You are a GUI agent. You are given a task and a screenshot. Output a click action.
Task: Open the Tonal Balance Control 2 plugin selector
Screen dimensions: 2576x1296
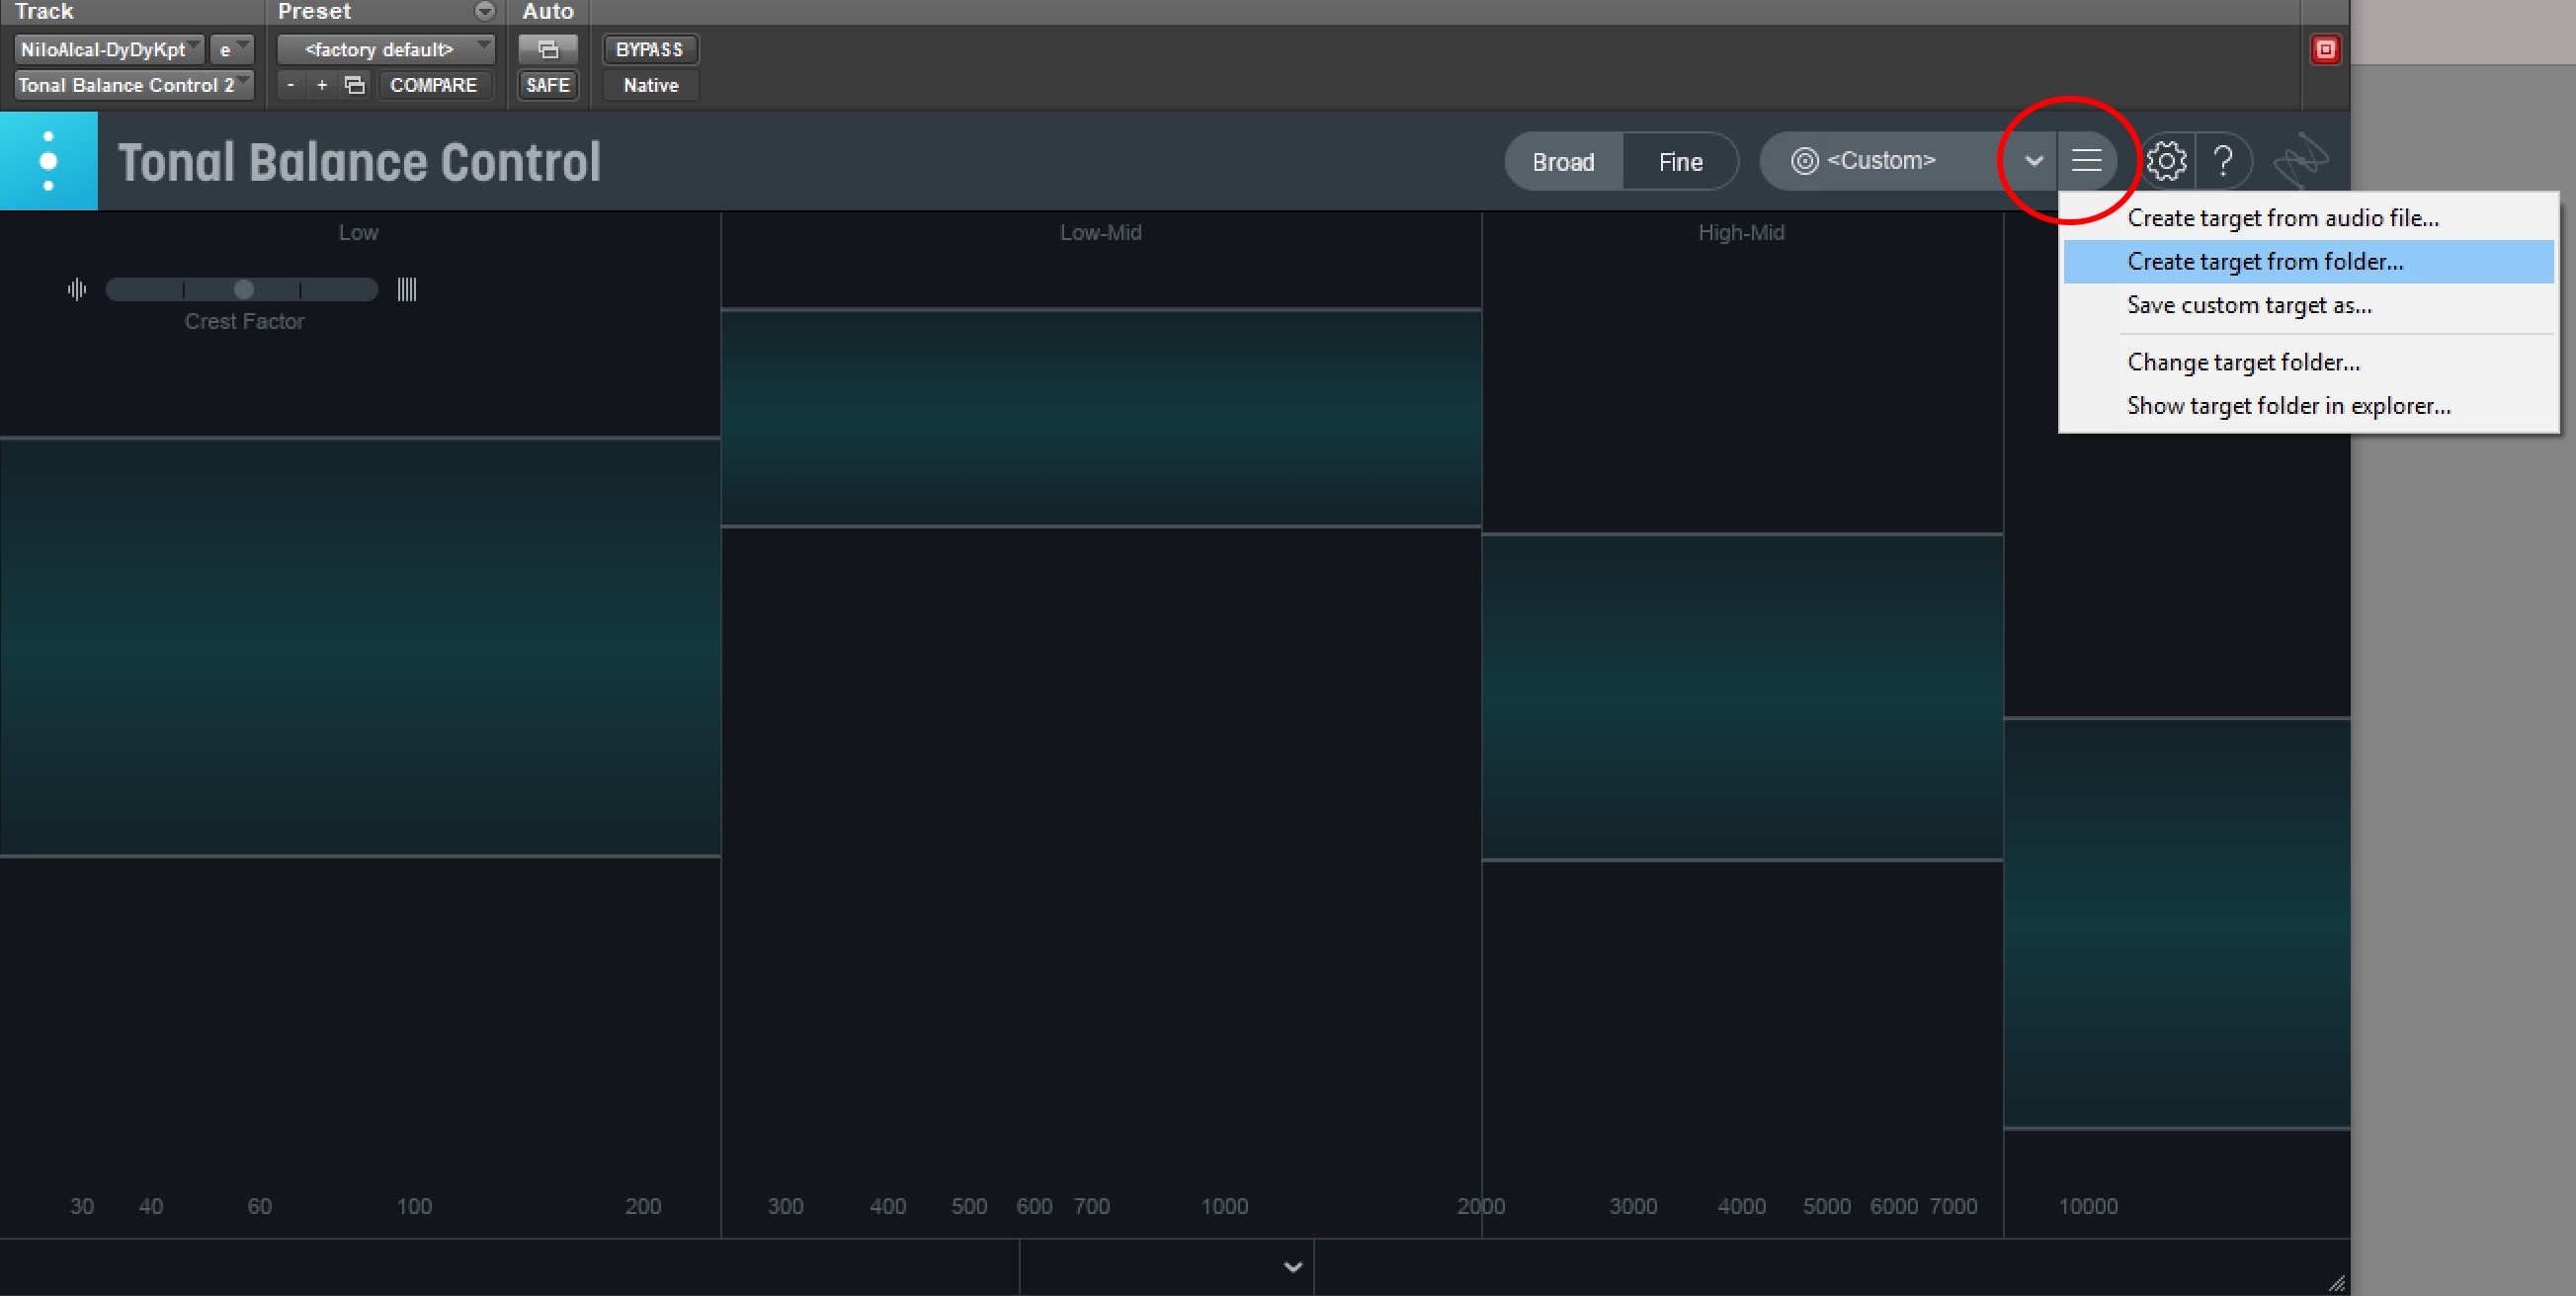pyautogui.click(x=133, y=85)
